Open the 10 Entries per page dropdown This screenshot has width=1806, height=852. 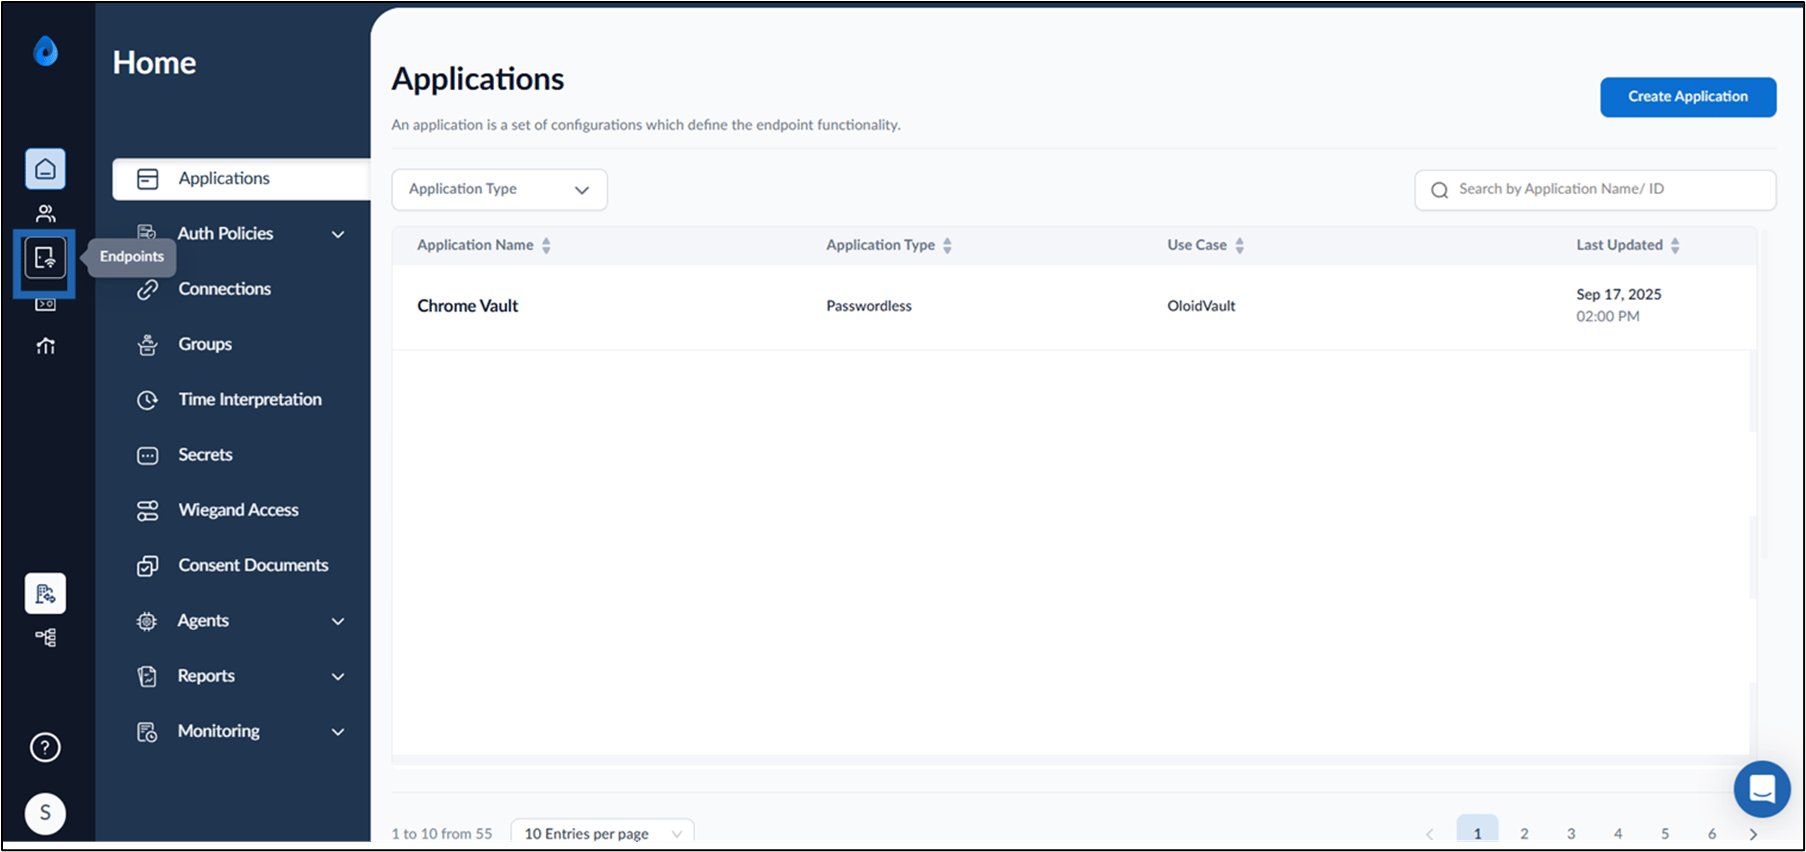click(602, 833)
